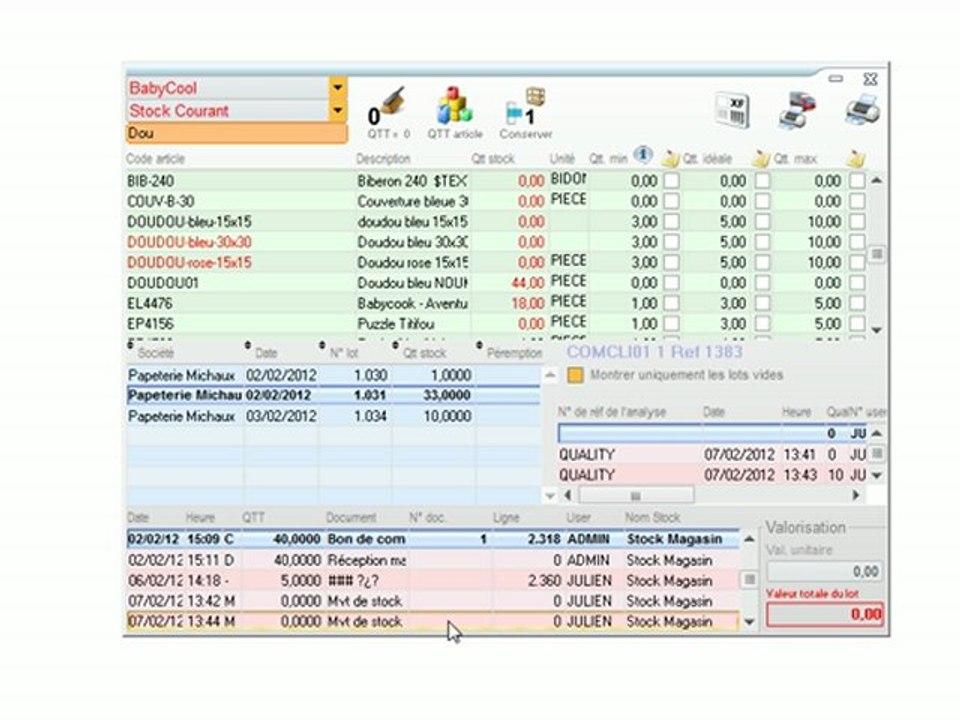The height and width of the screenshot is (720, 960).
Task: Click analysis list scroll down arrow
Action: (877, 475)
